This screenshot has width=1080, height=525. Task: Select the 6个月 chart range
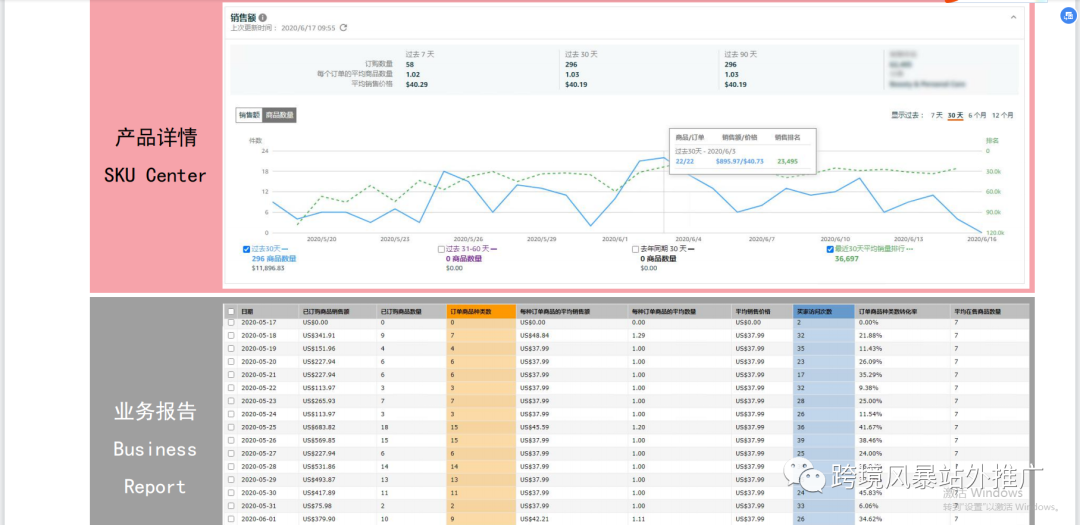(977, 115)
